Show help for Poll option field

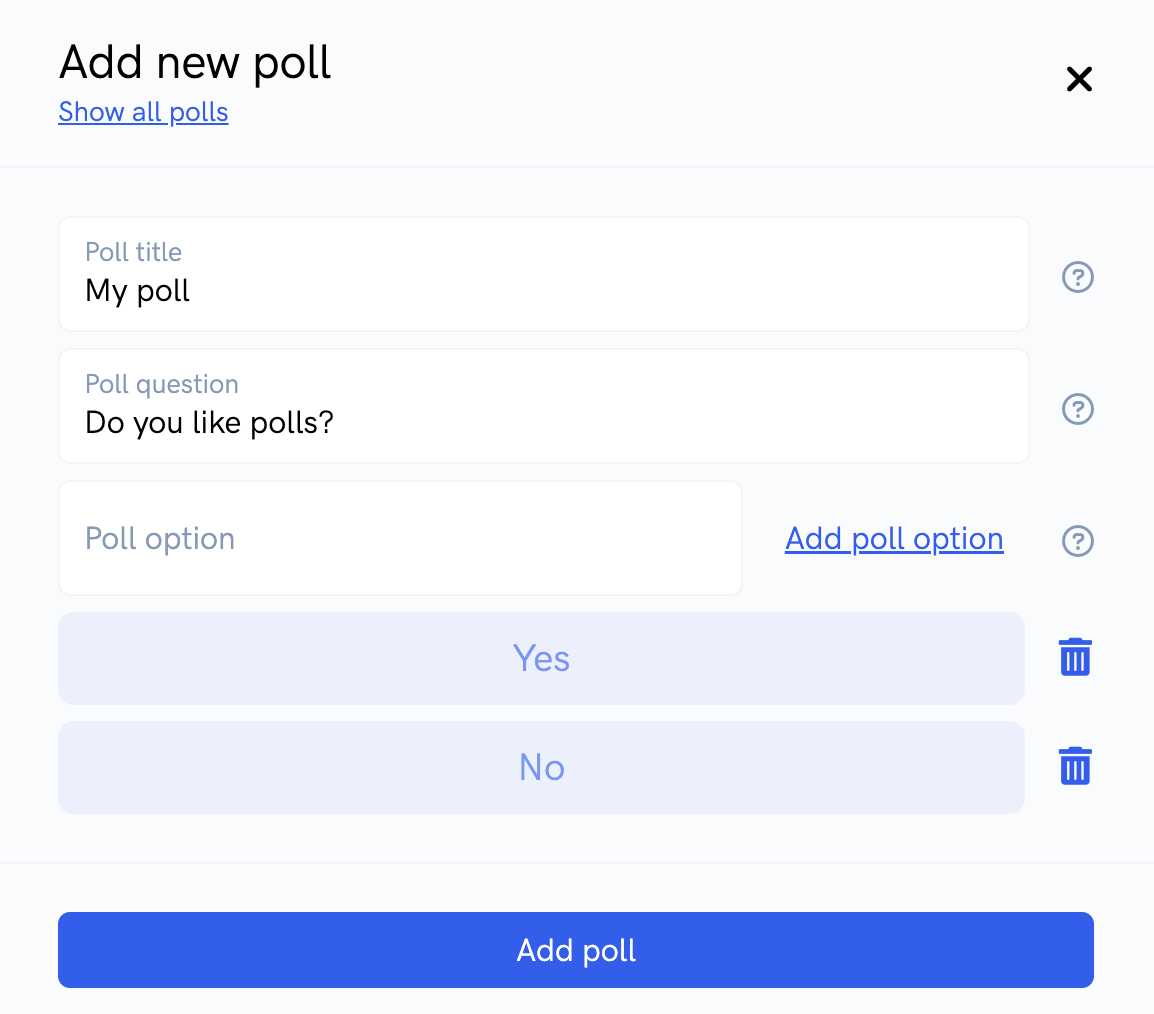(x=1077, y=541)
